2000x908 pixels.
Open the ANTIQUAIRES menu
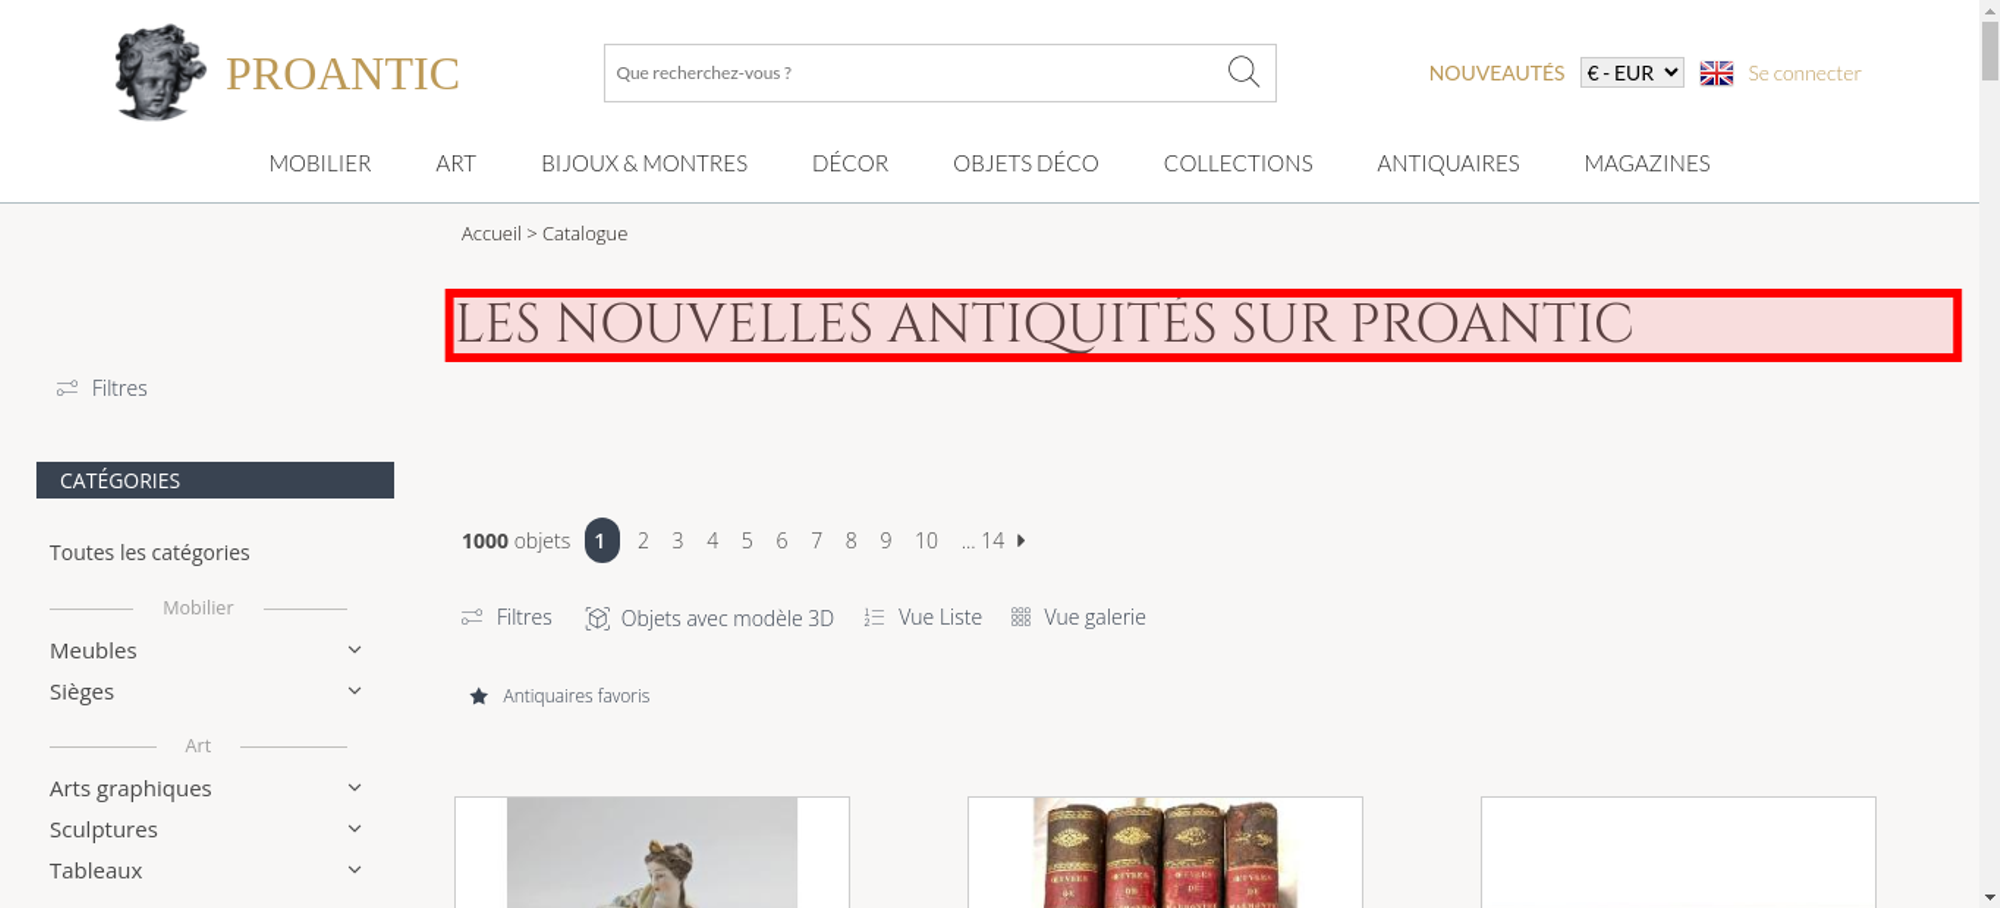click(x=1448, y=163)
